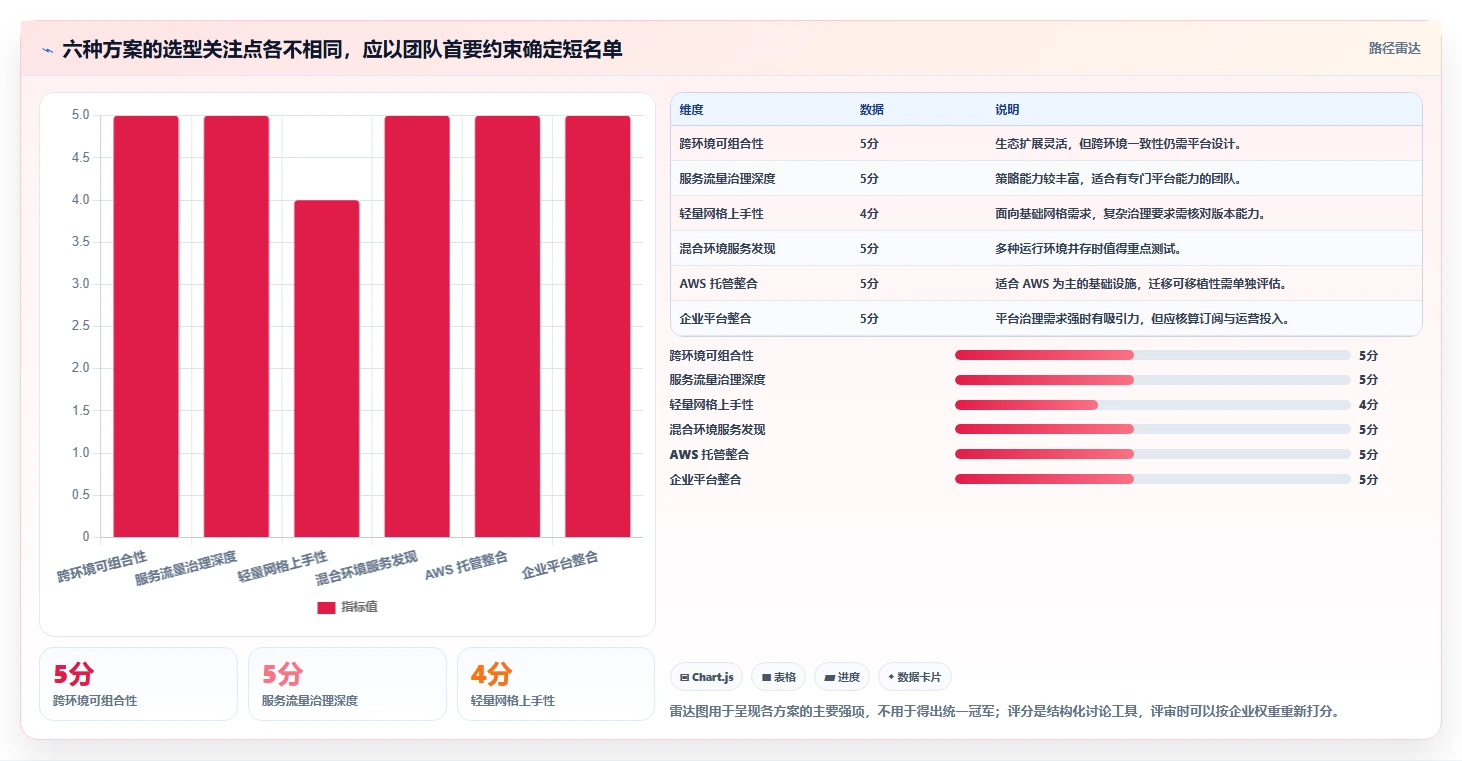Click the lightning icon beside the title
This screenshot has height=761, width=1462.
[48, 49]
